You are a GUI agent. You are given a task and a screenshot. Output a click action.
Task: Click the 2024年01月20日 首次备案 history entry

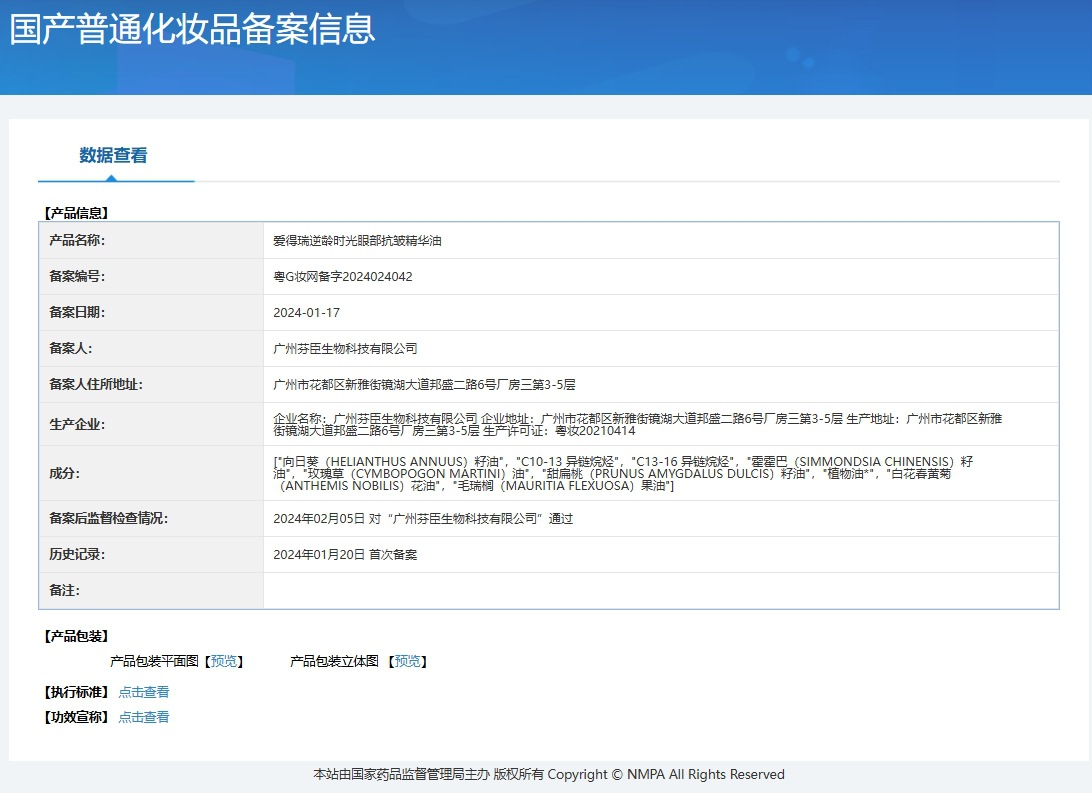tap(345, 555)
